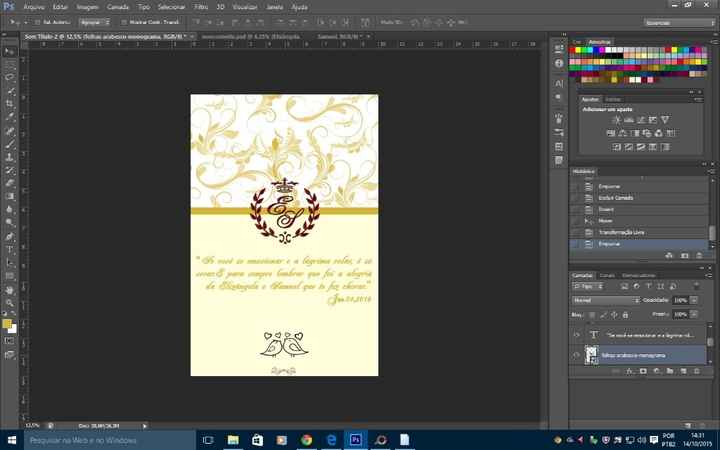
Task: Select the Excluir Camada history state
Action: click(641, 198)
